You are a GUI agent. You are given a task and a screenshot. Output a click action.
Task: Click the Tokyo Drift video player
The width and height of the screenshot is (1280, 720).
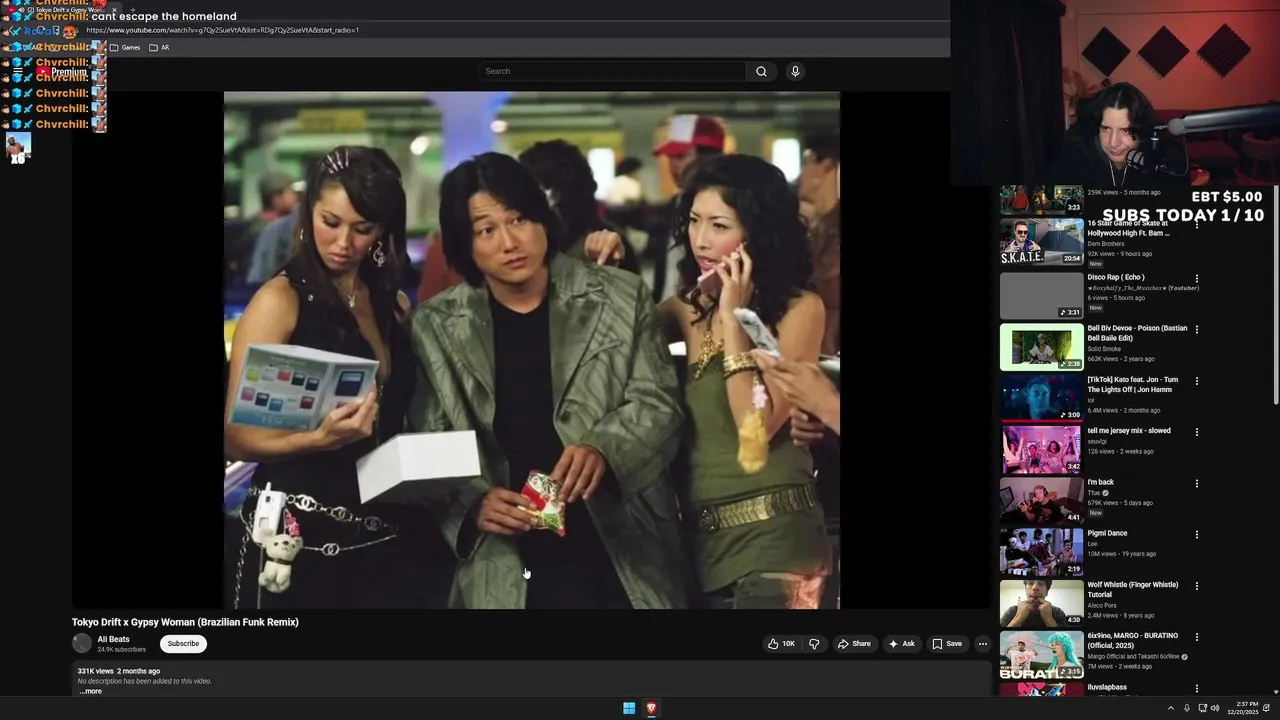click(532, 350)
